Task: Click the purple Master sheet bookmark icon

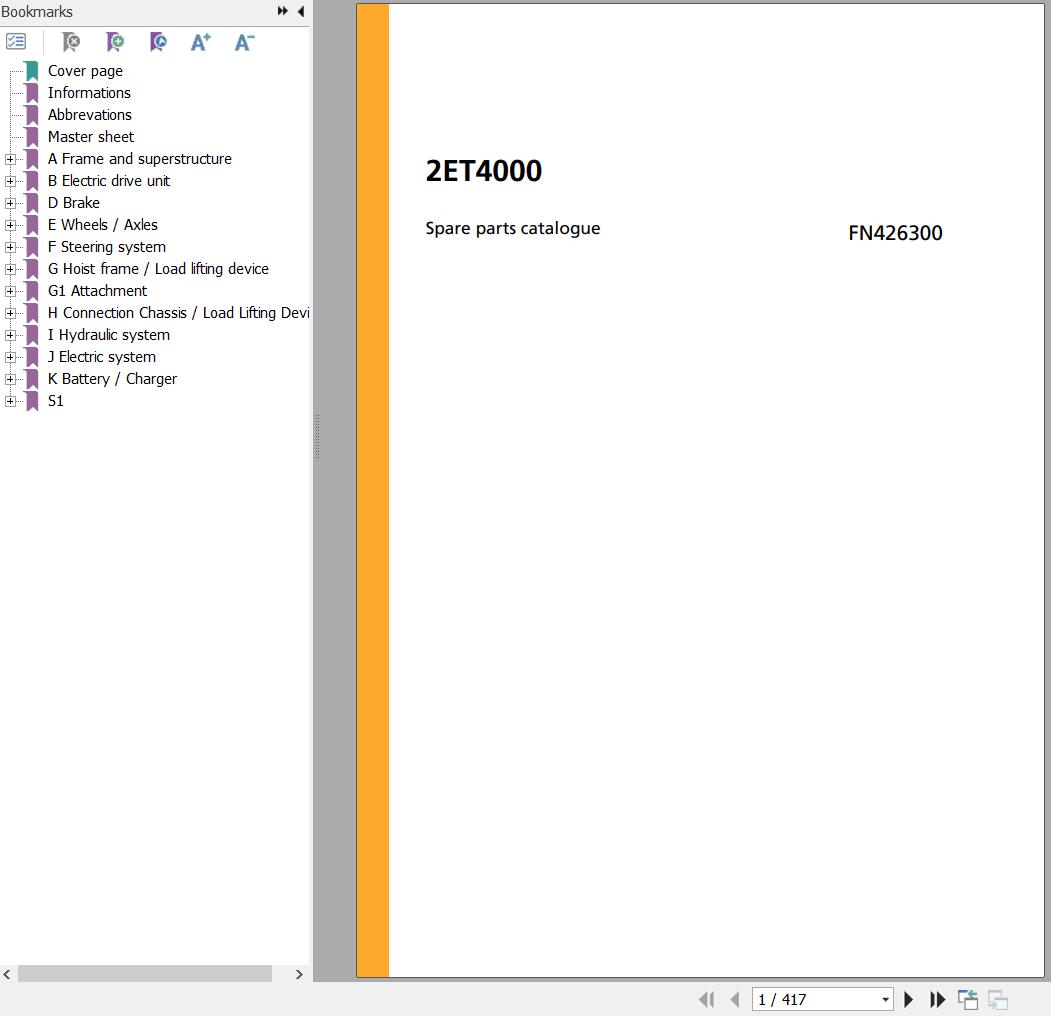Action: pos(32,137)
